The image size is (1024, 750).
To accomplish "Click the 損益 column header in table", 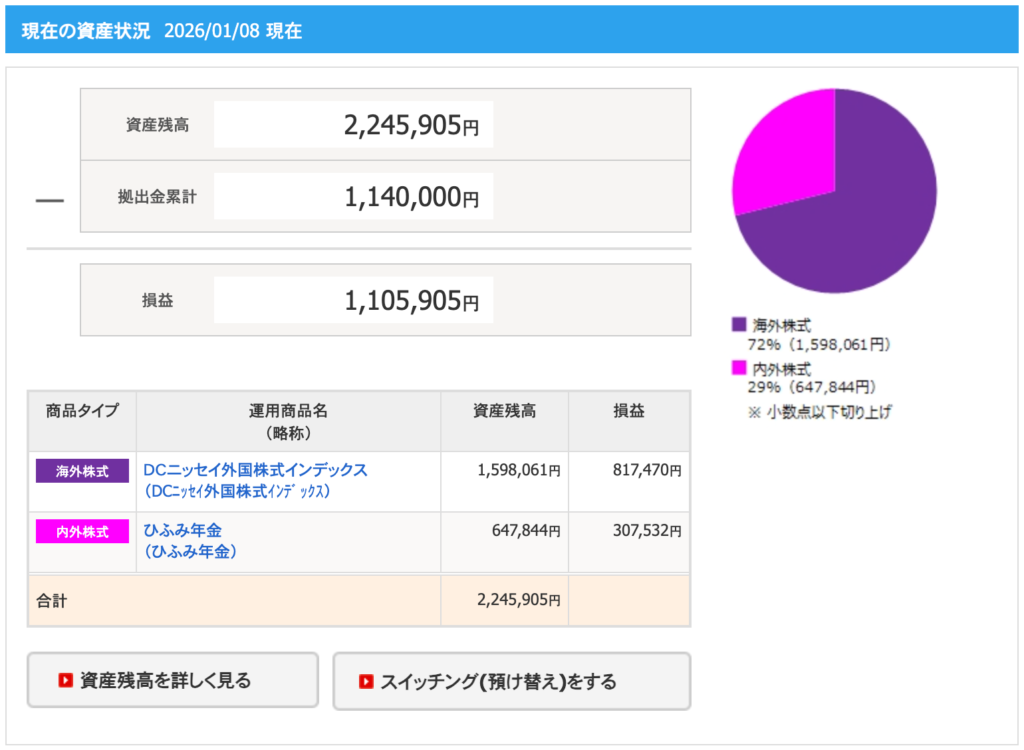I will (628, 411).
